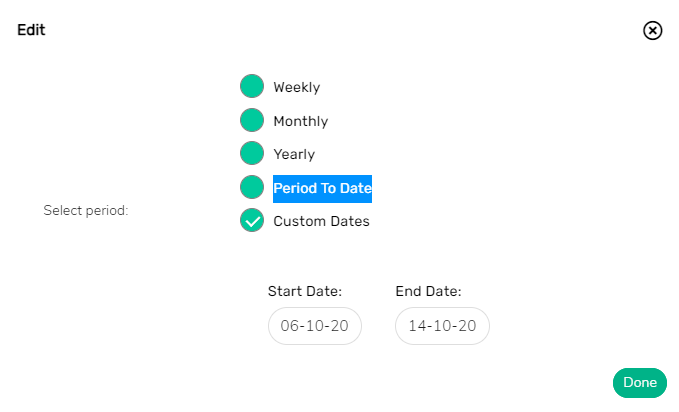Click the End Date: label

click(x=428, y=291)
